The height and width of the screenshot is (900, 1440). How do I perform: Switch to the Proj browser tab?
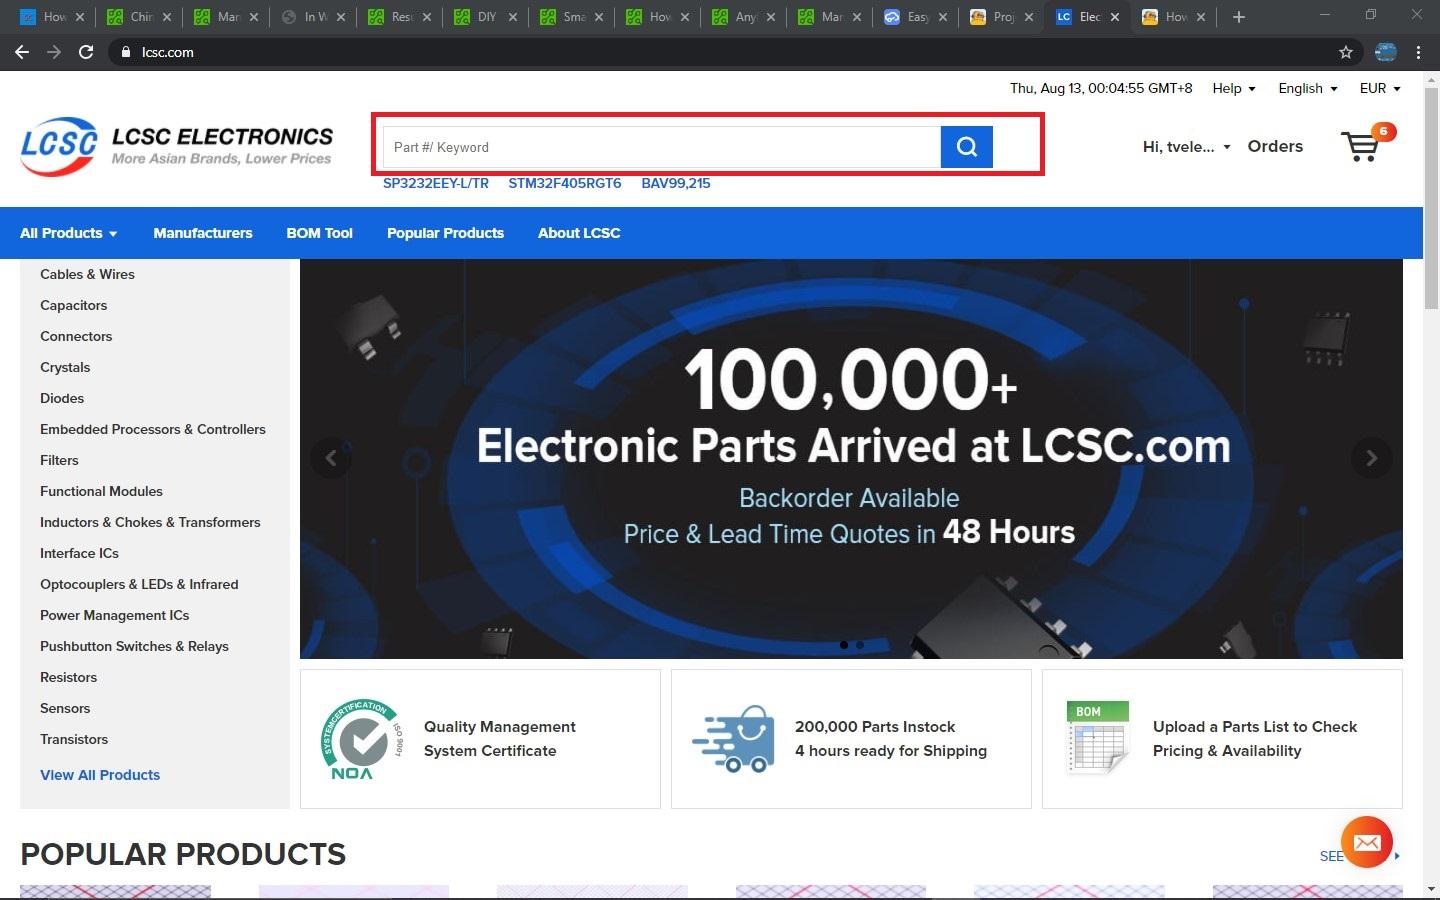click(1000, 17)
